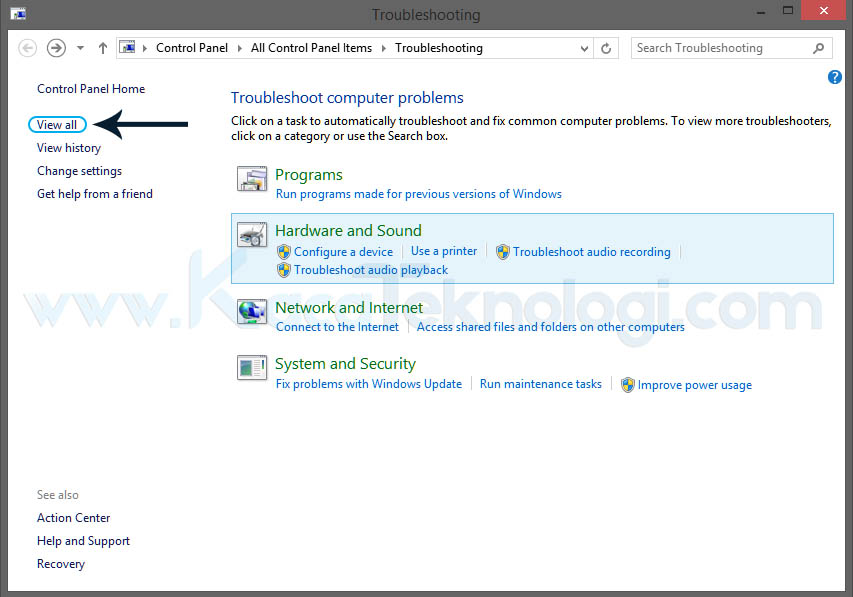
Task: Open Recovery under See also
Action: [x=61, y=564]
